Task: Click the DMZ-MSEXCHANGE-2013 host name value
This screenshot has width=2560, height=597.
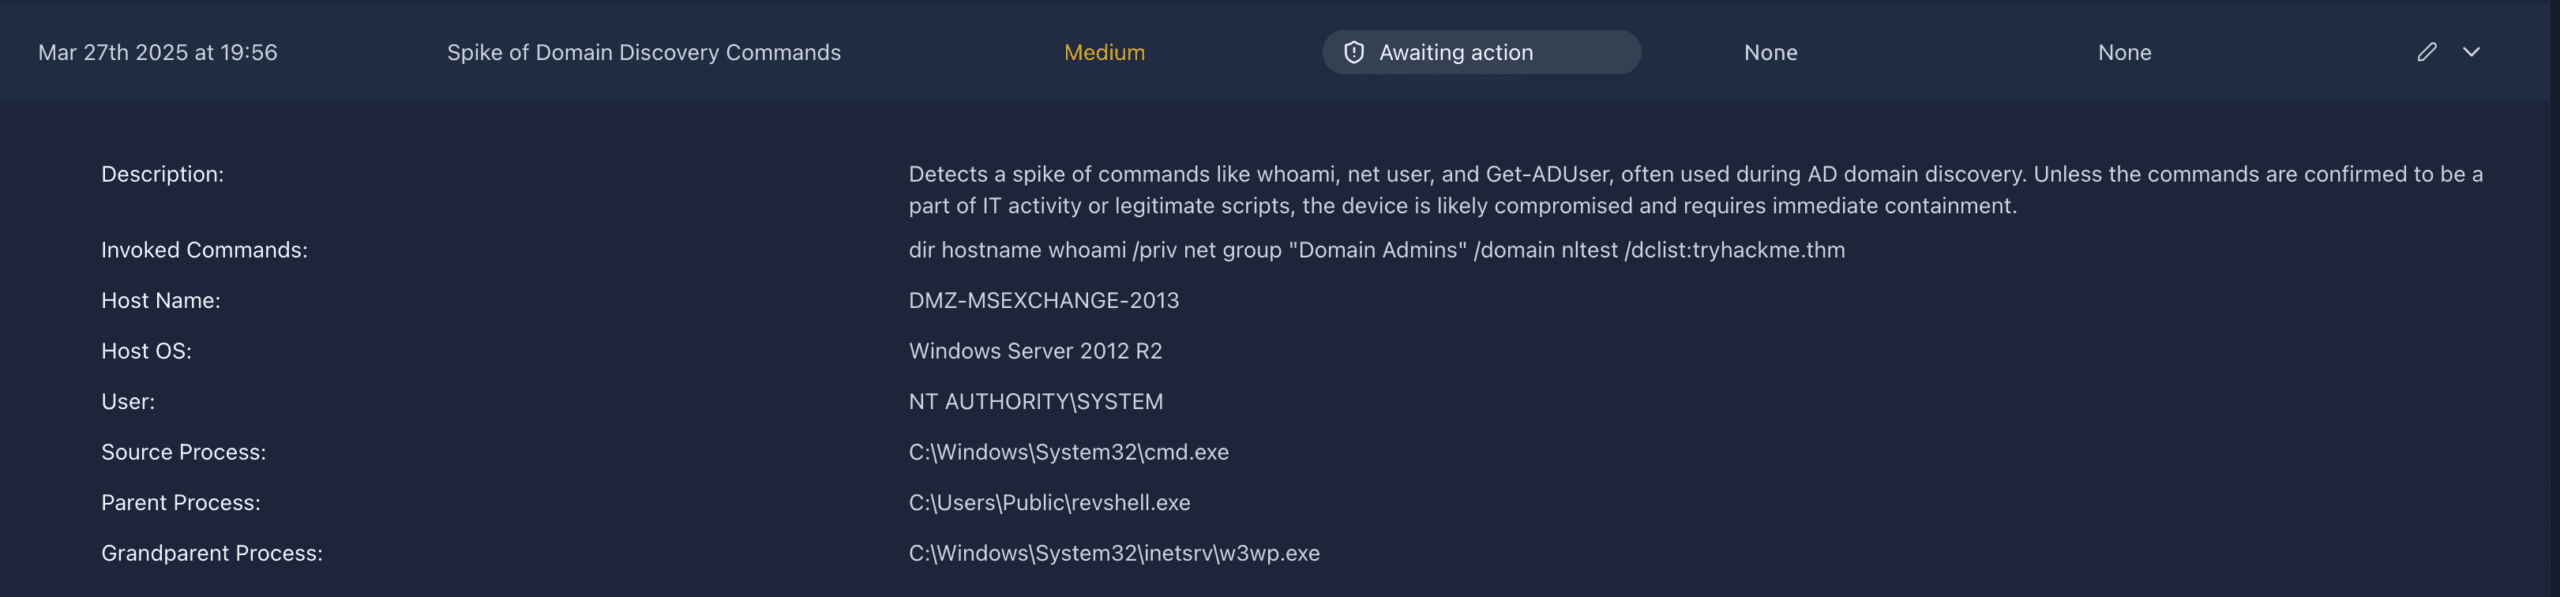Action: pos(1043,300)
